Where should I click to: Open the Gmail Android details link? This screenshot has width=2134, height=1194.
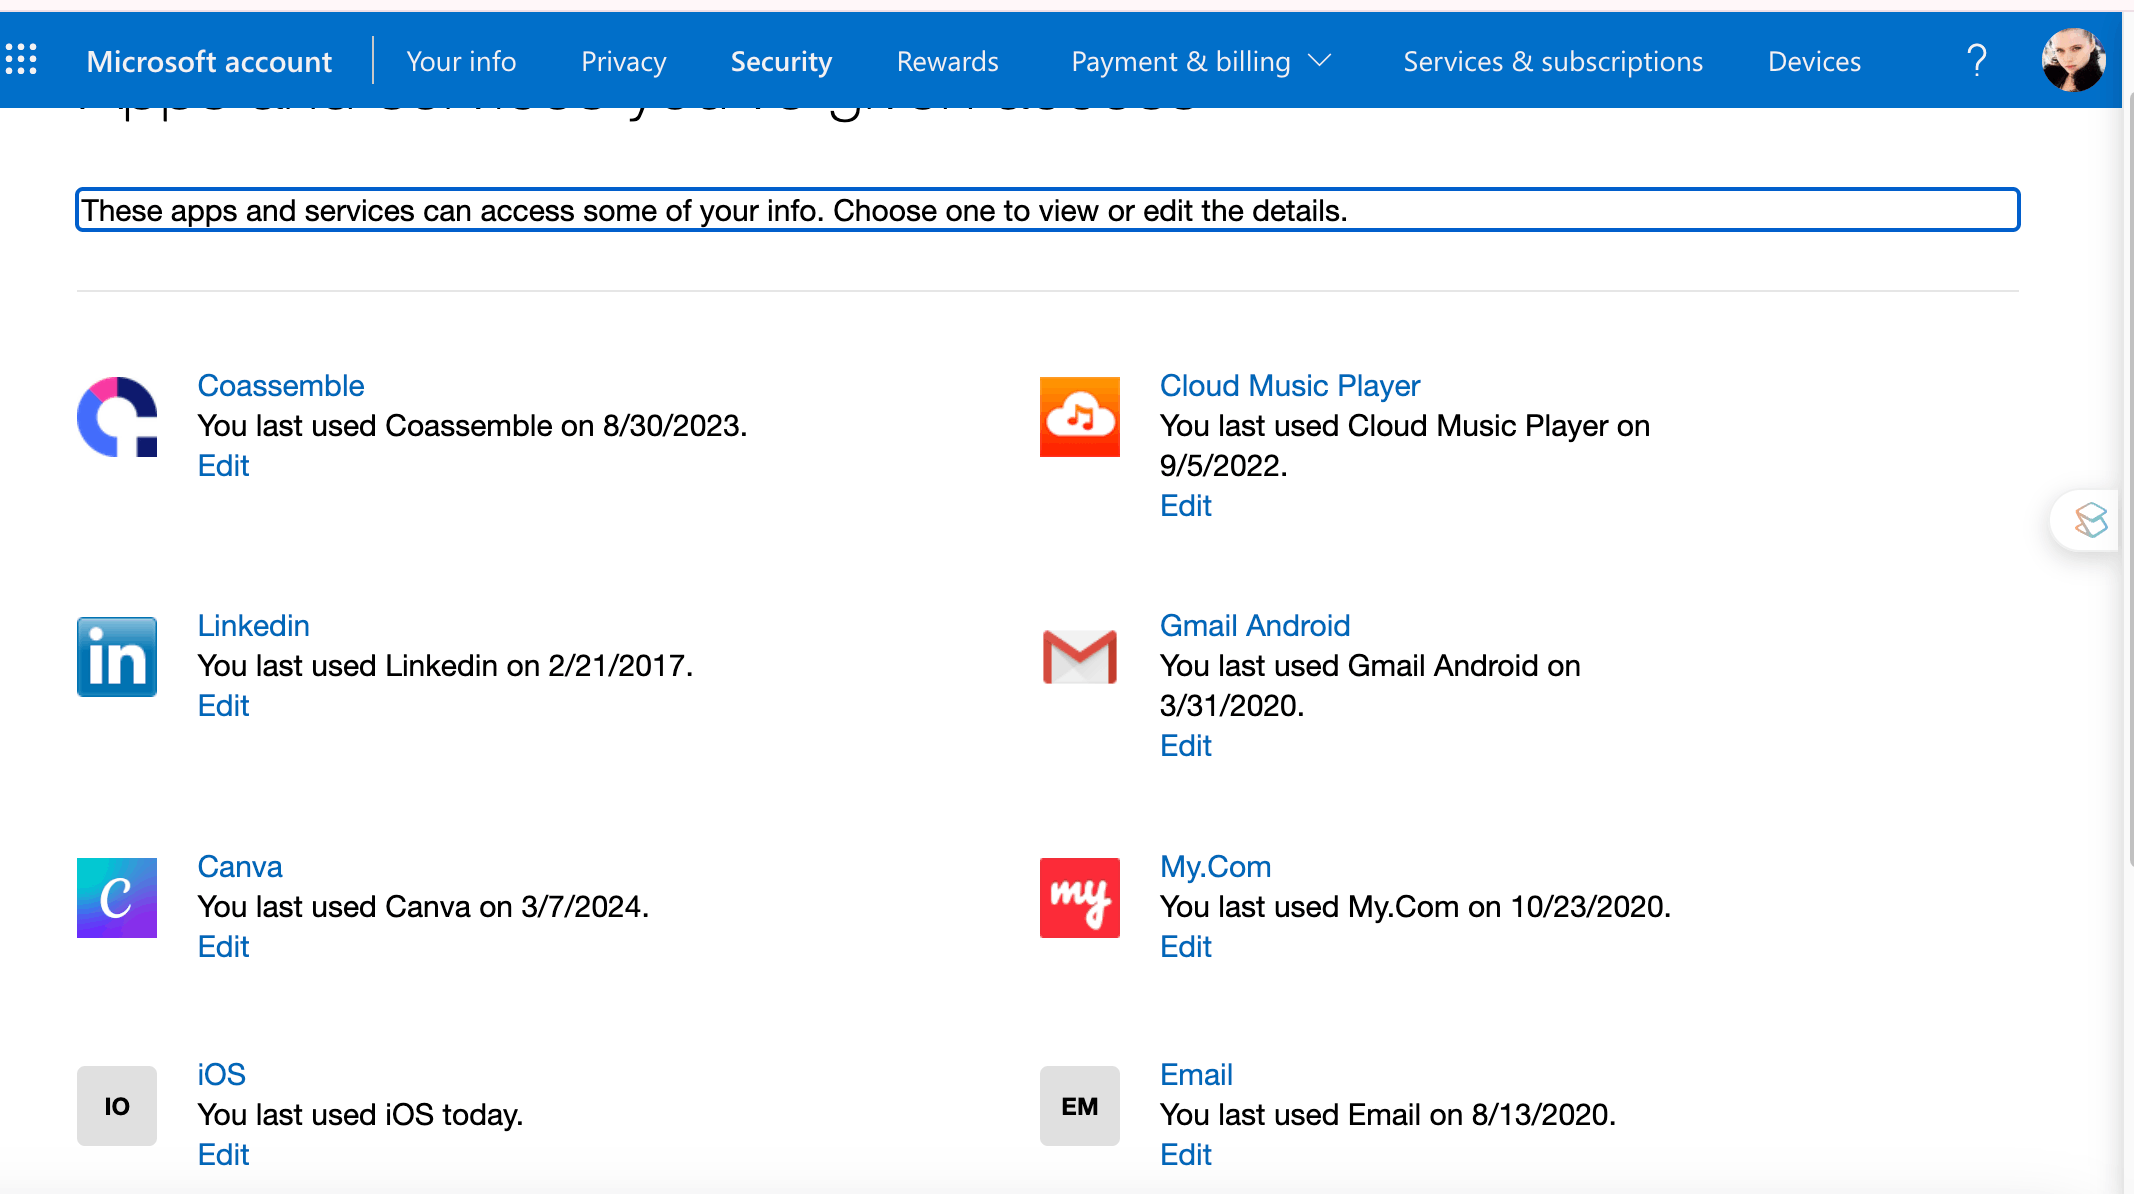pos(1255,626)
